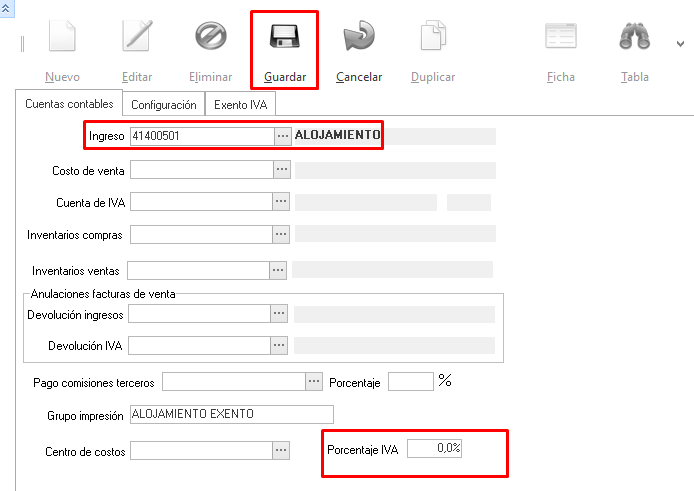Screen dimensions: 694x491
Task: Click the Editar pencil icon
Action: 136,37
